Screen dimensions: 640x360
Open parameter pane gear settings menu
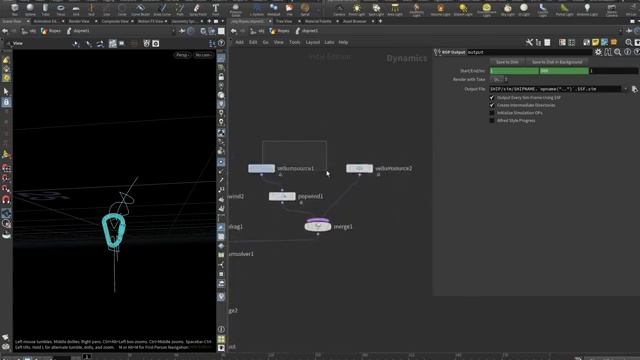point(598,52)
